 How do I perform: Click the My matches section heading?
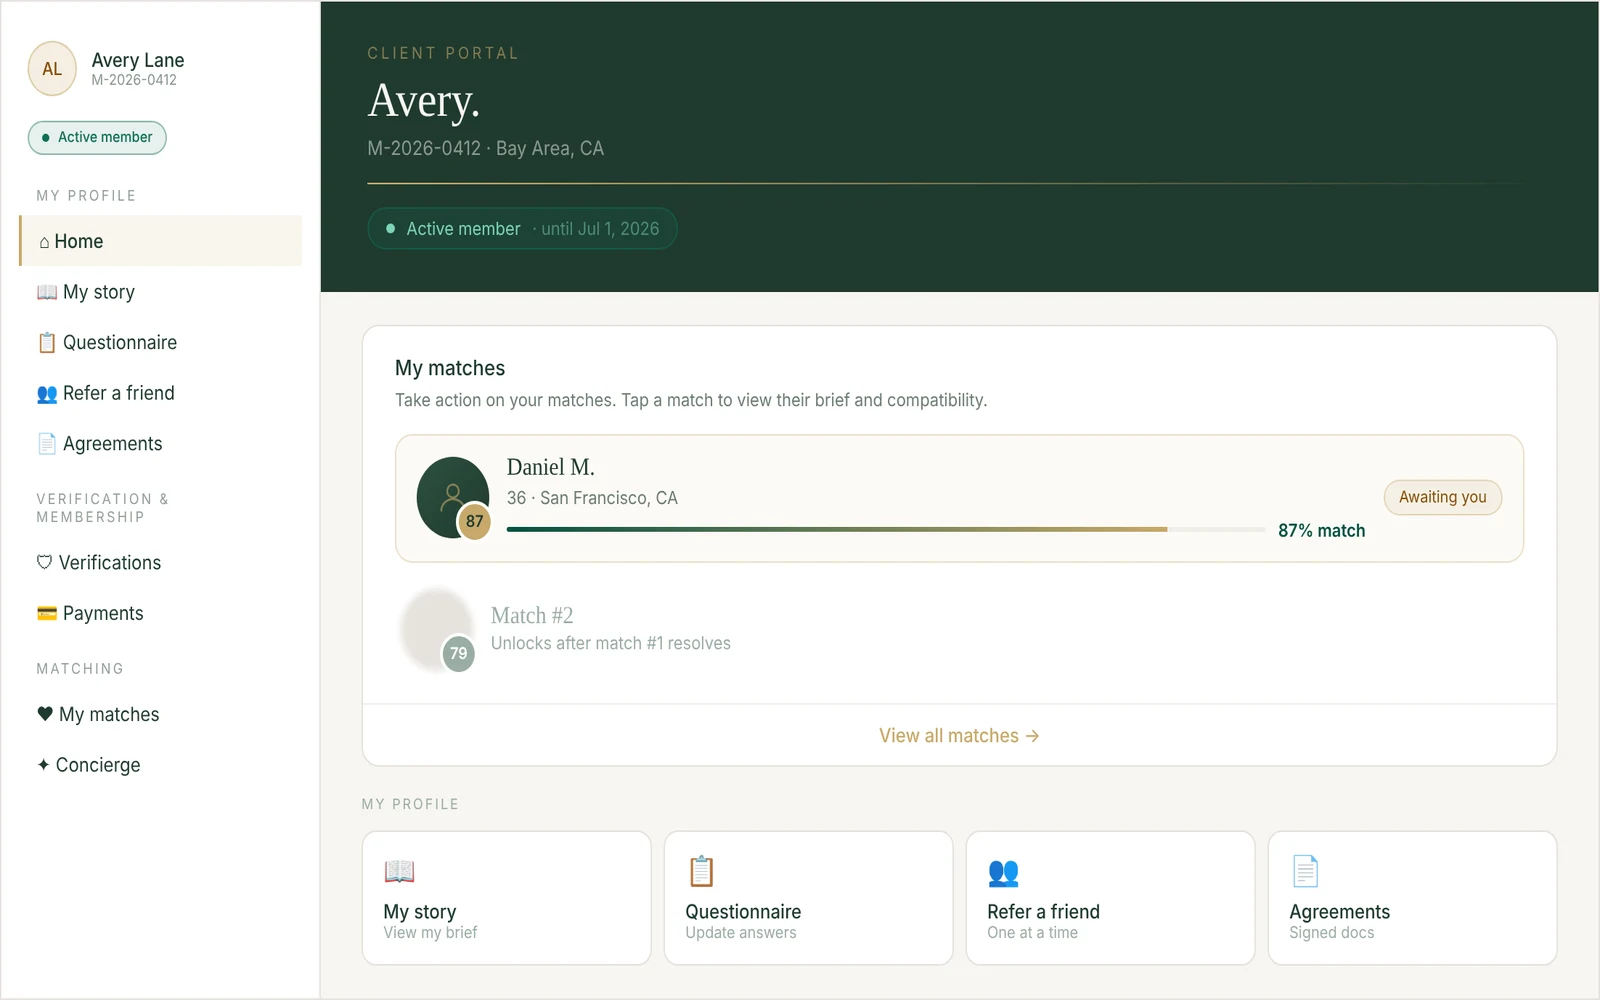coord(450,368)
